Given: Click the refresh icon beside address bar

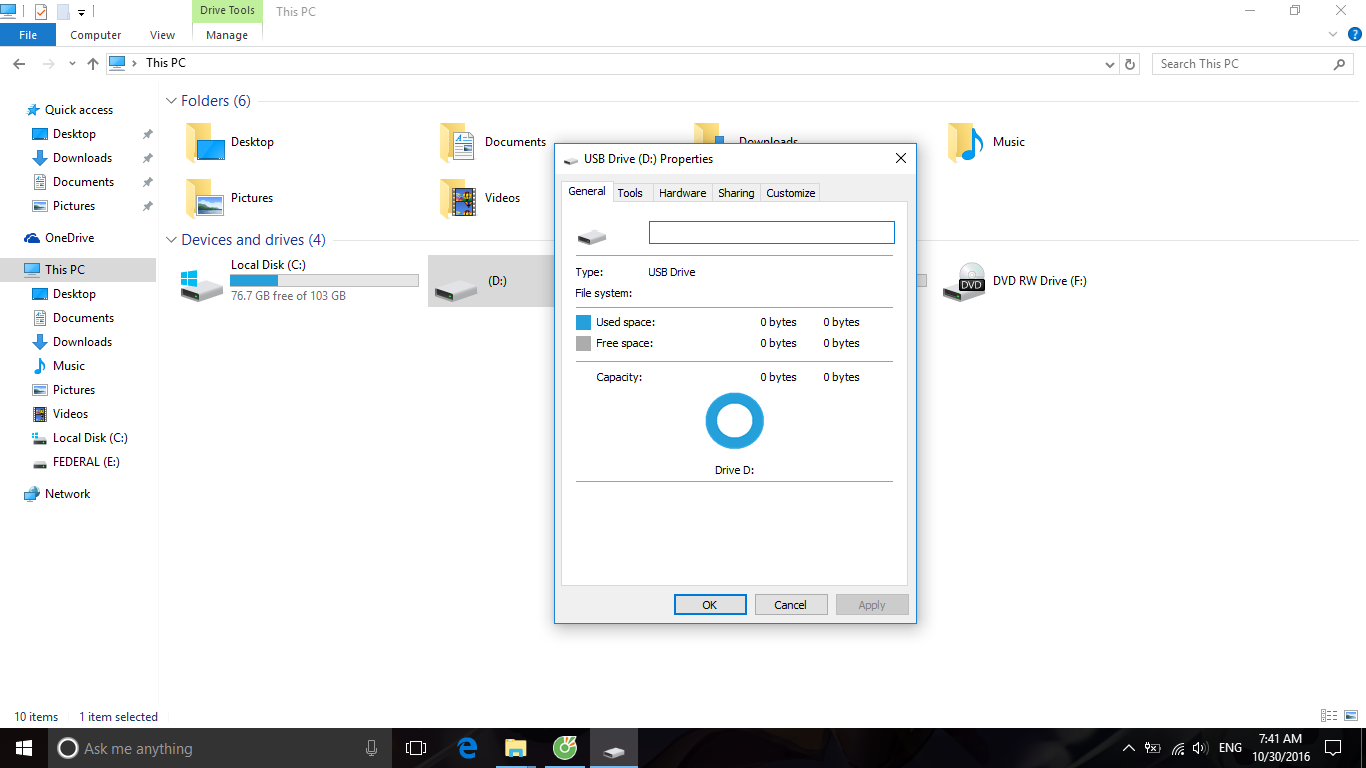Looking at the screenshot, I should click(x=1130, y=64).
